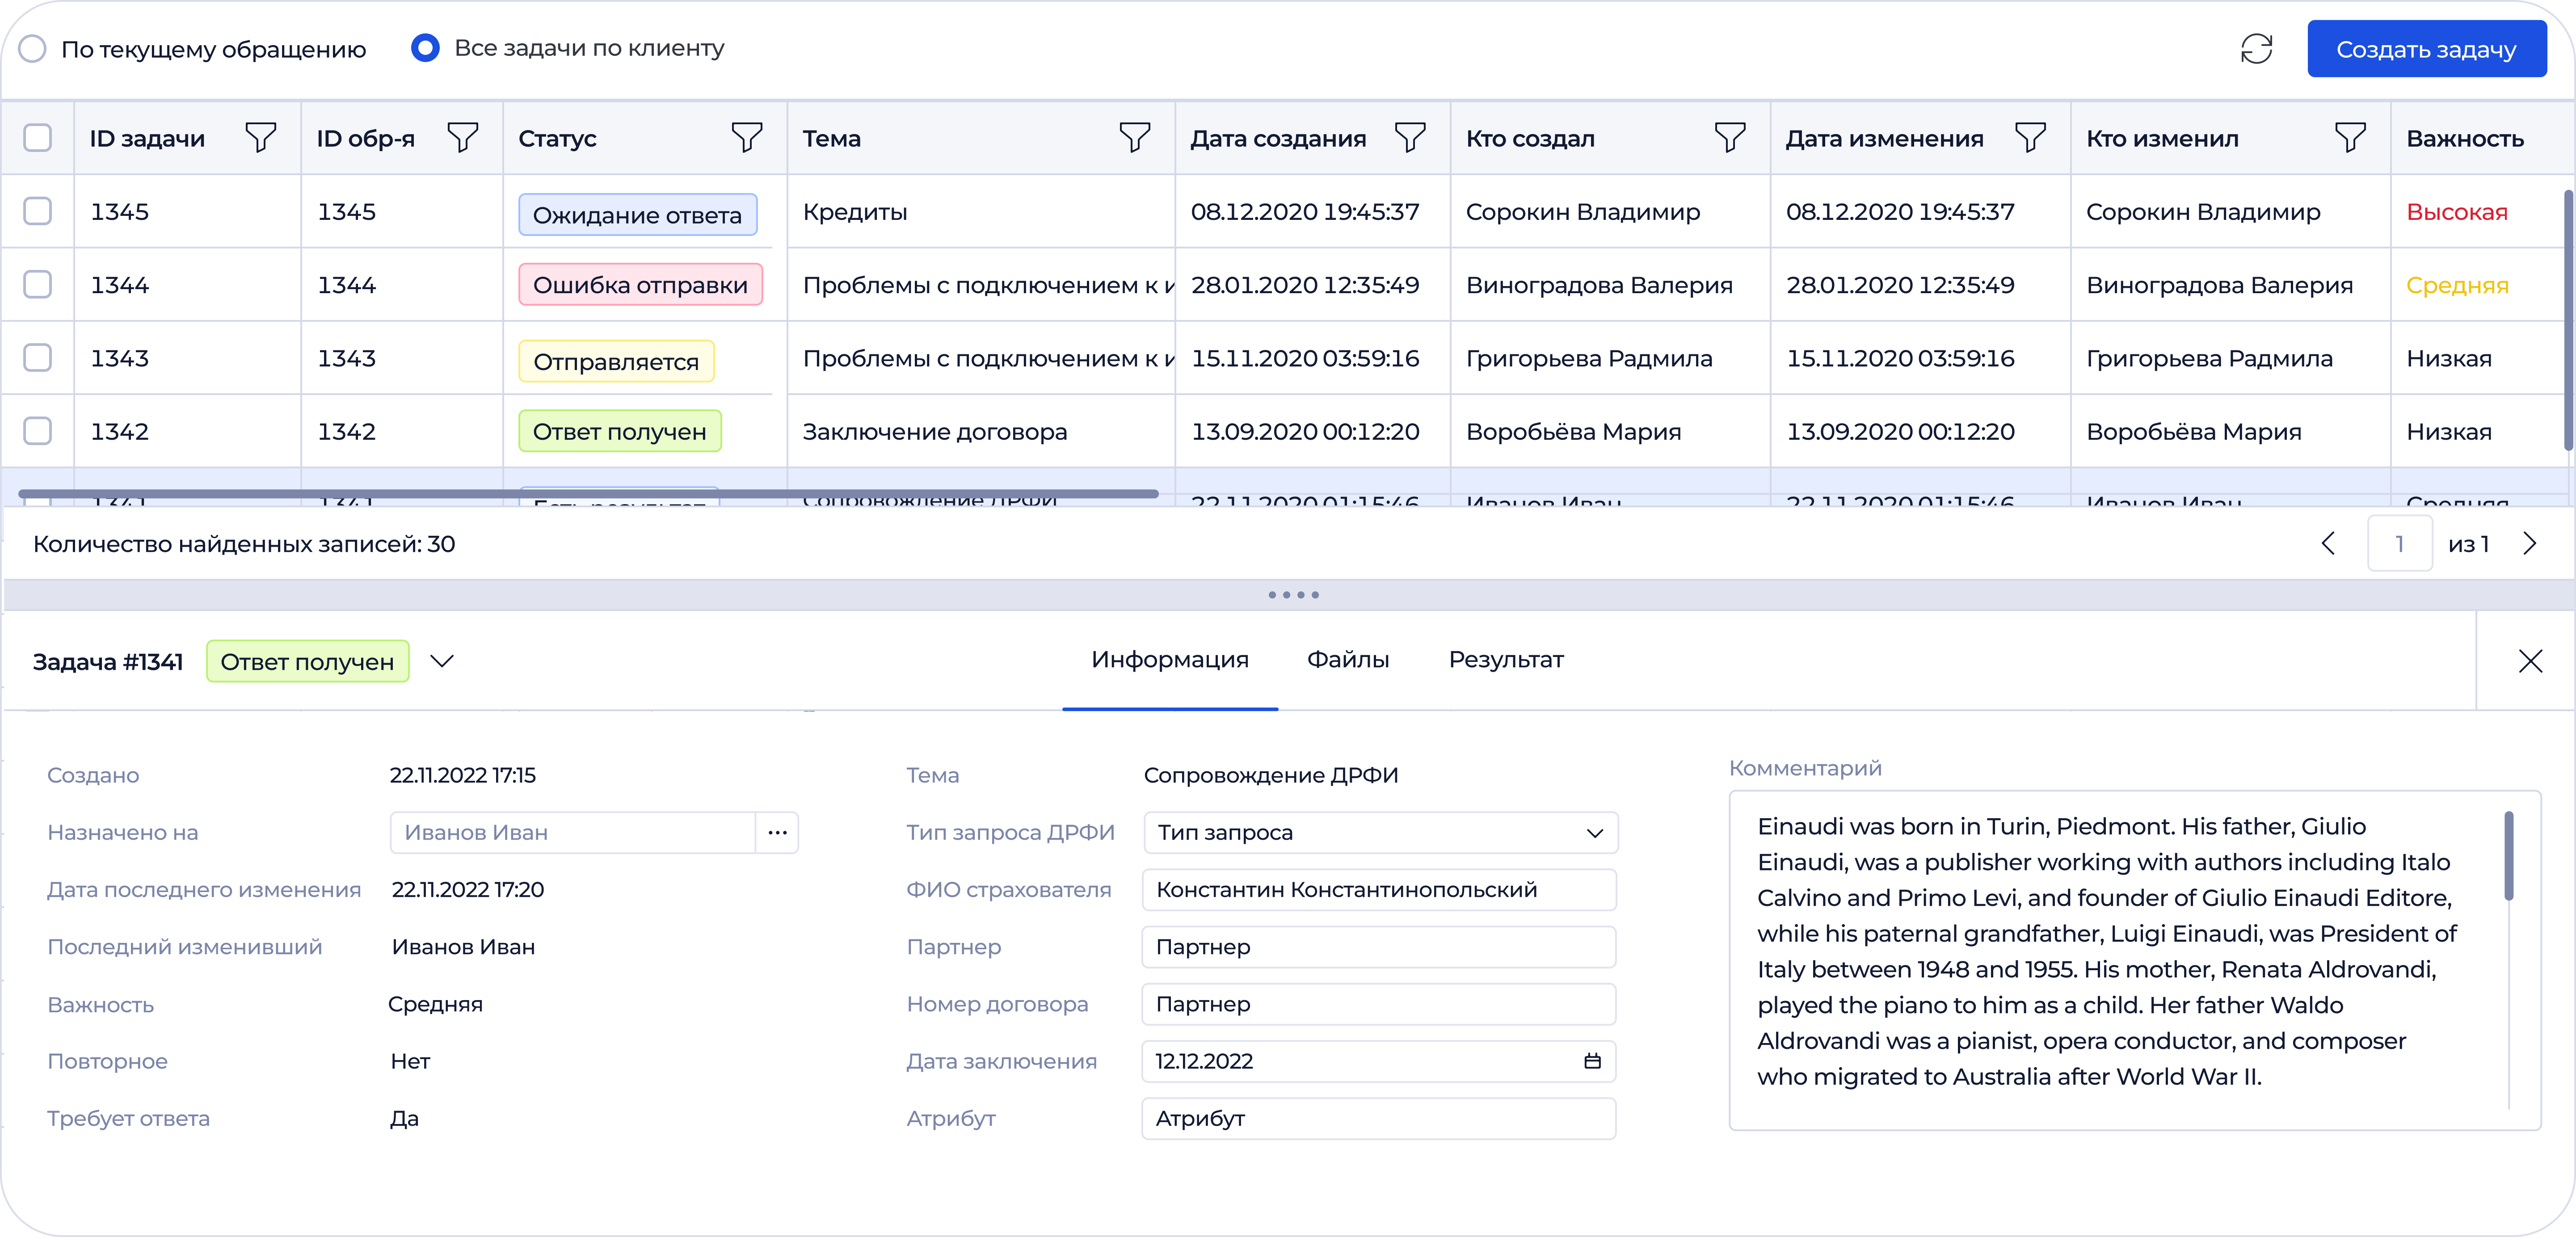Open calendar picker in Дата заключения

1592,1061
